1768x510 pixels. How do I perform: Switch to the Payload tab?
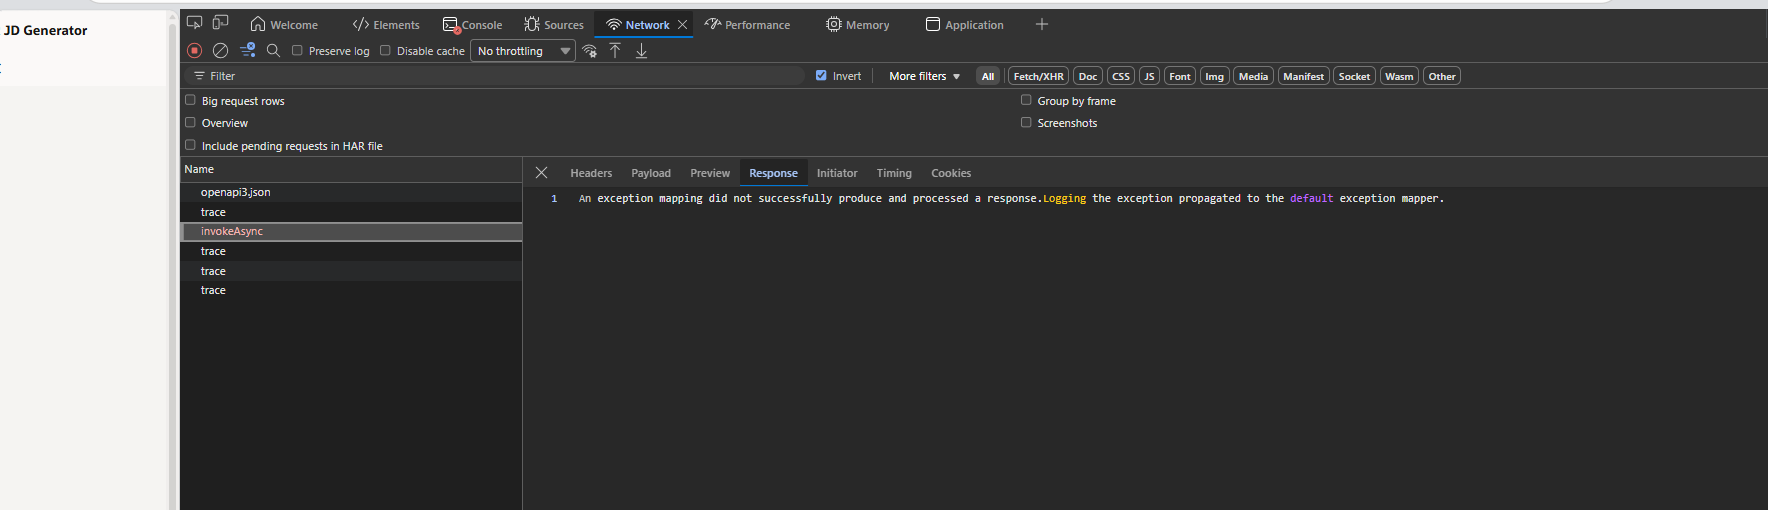(651, 173)
